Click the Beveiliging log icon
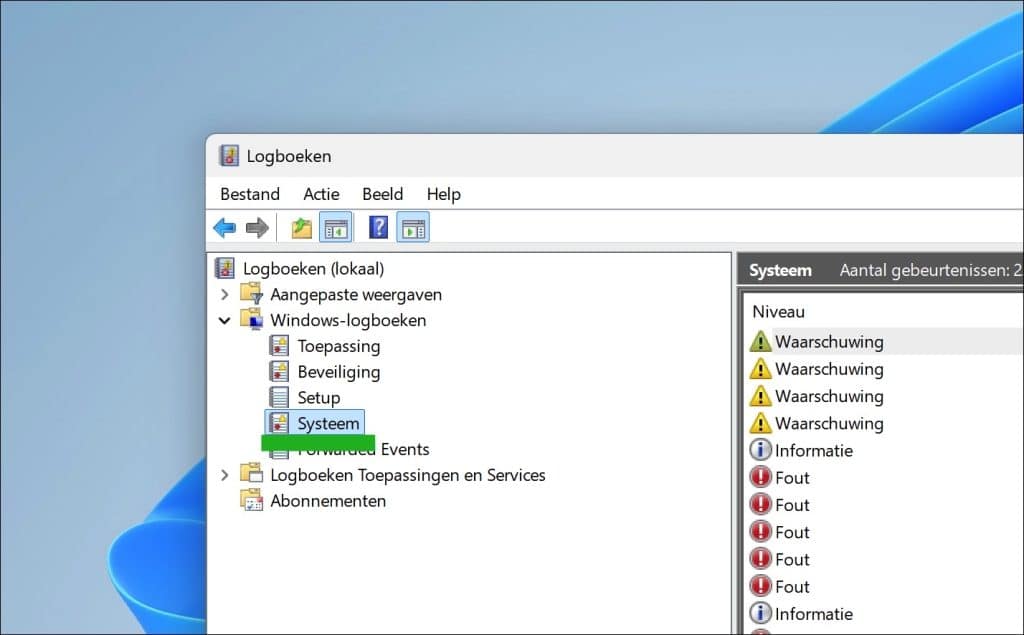 [x=279, y=371]
